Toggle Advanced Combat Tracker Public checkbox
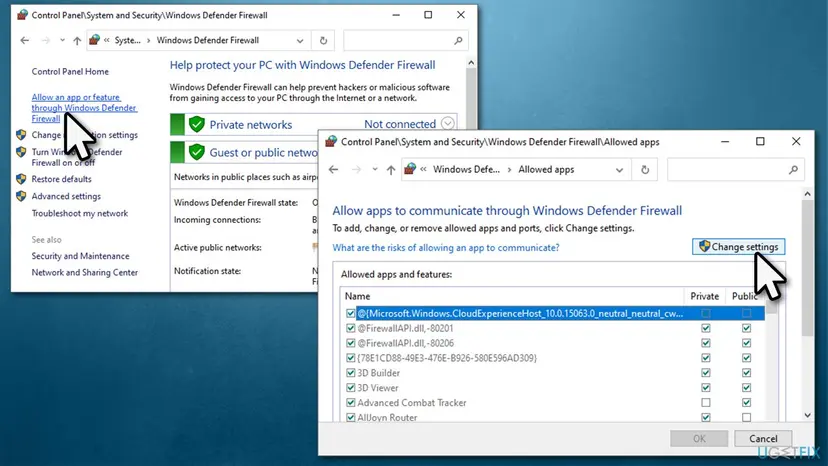 coord(746,403)
